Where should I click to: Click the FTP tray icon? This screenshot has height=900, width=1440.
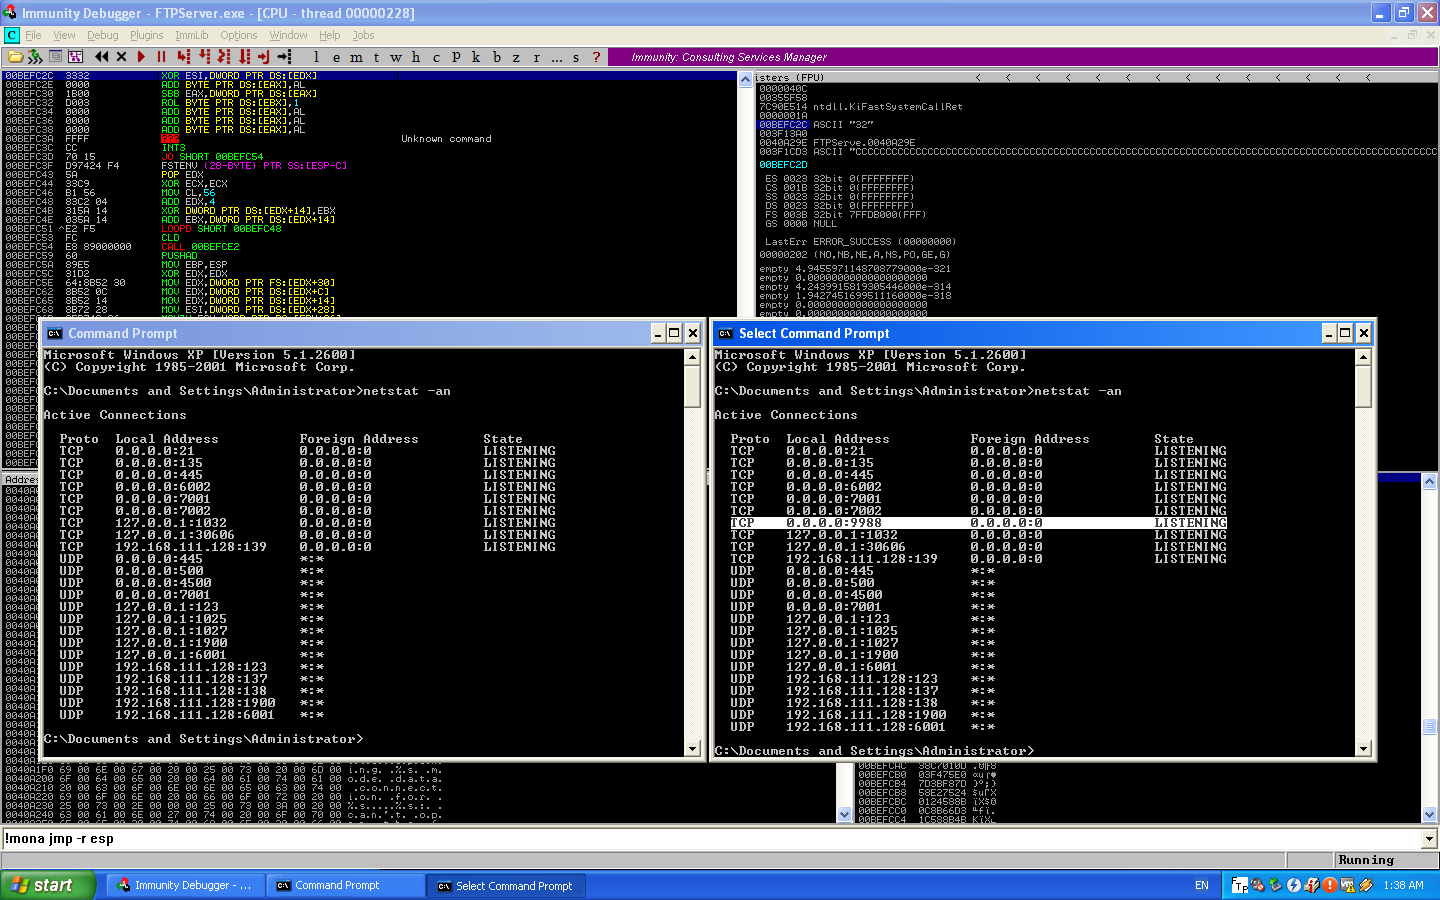[x=1240, y=885]
